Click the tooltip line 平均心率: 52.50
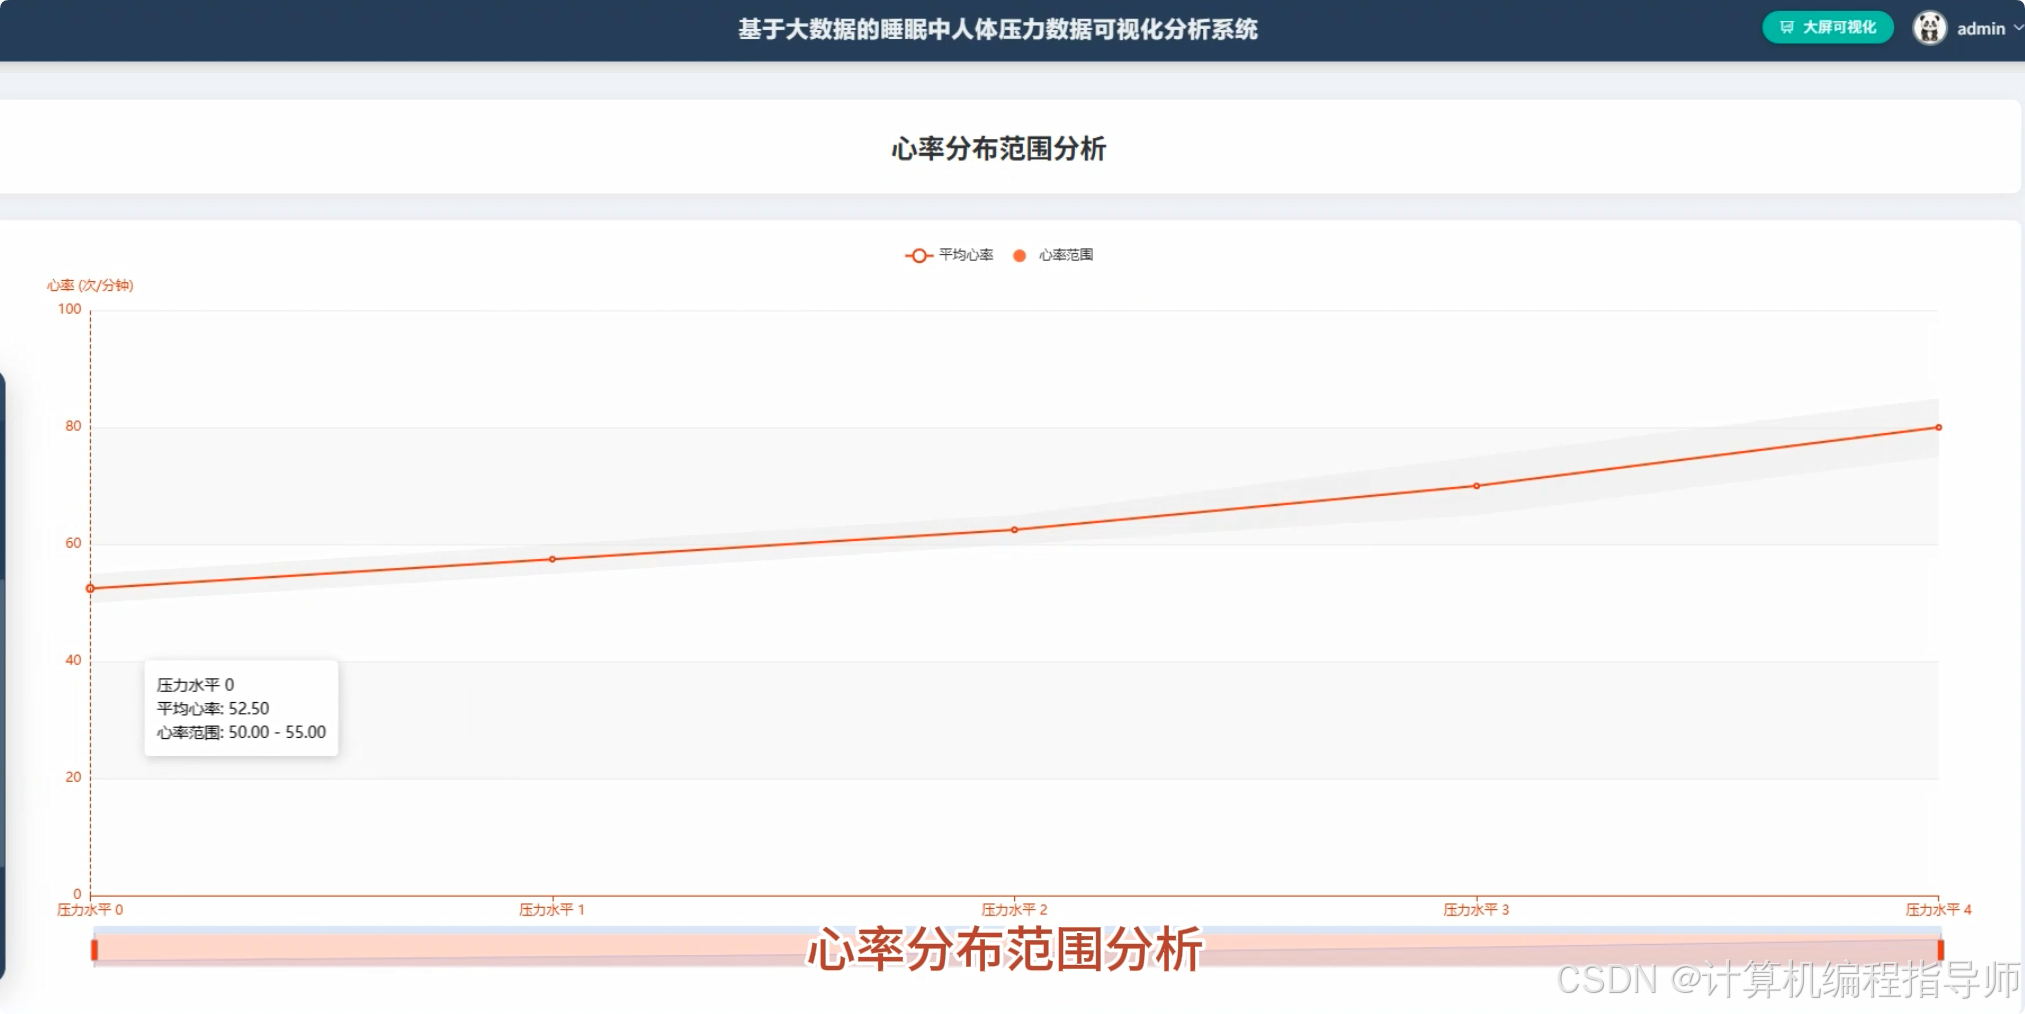 213,708
